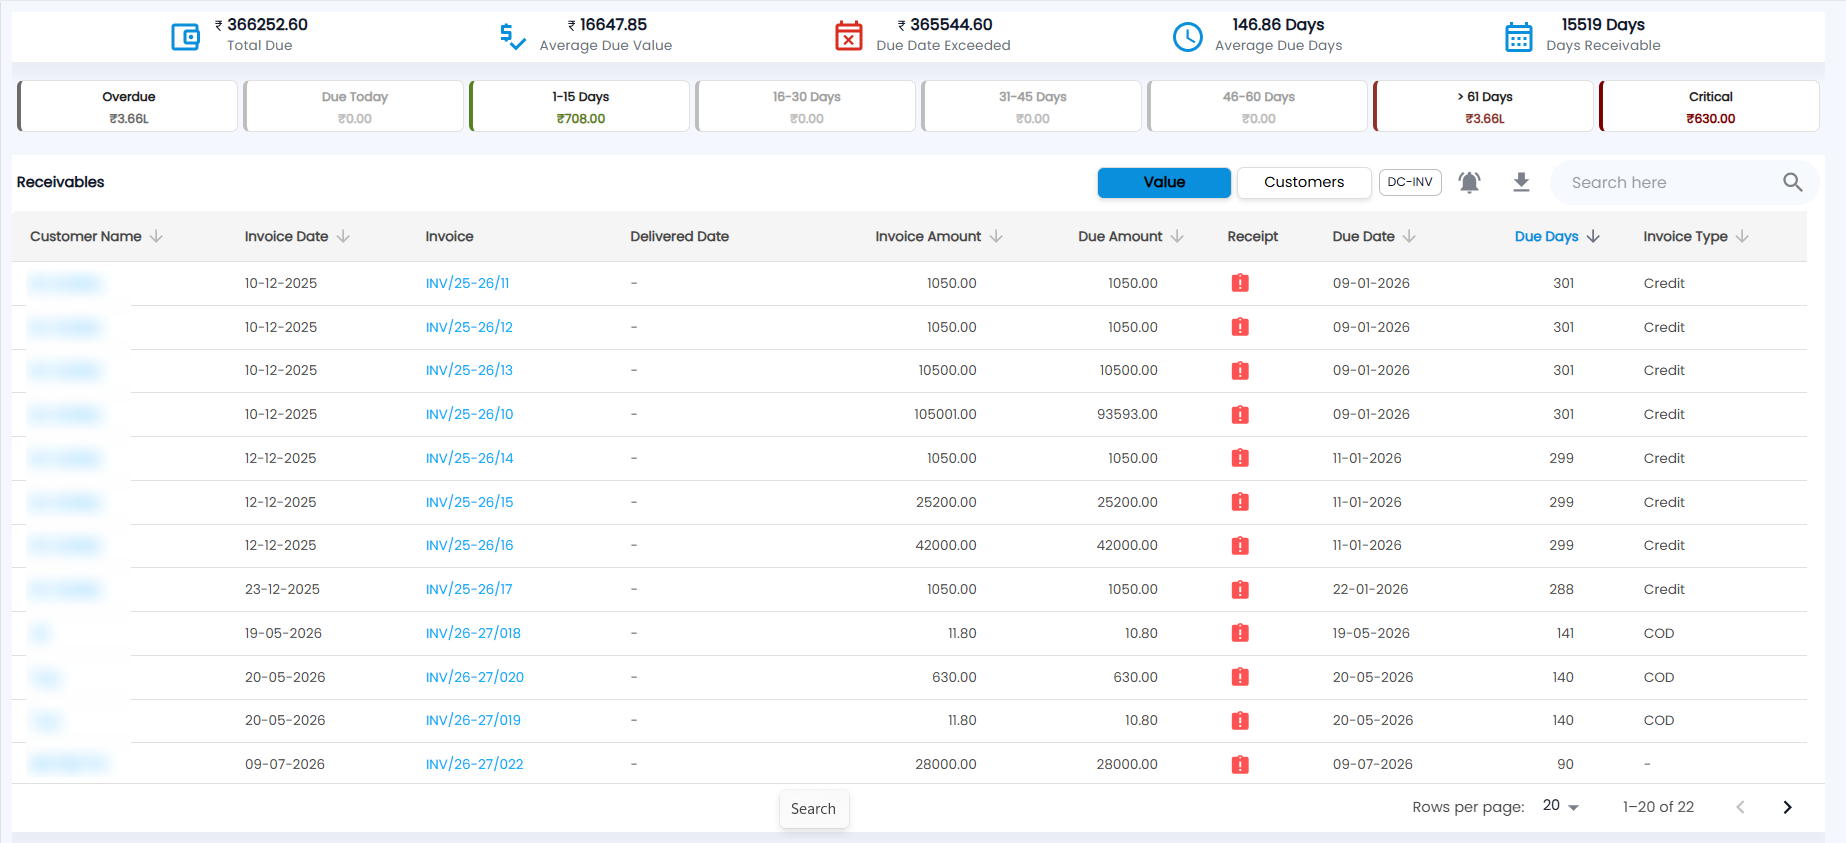The image size is (1846, 843).
Task: Click due amount 93593.00
Action: [x=1127, y=414]
